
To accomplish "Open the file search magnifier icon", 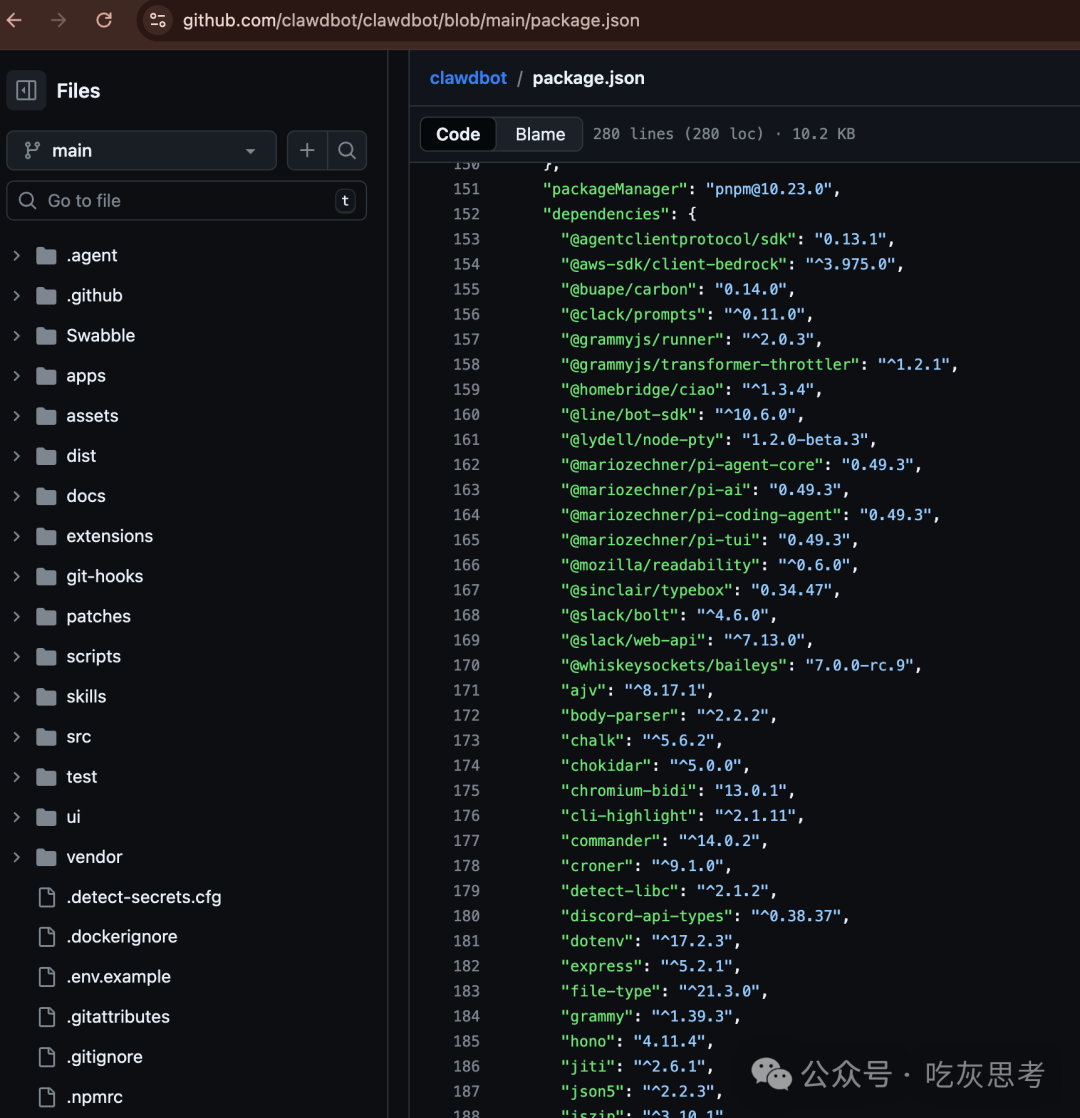I will click(x=347, y=150).
